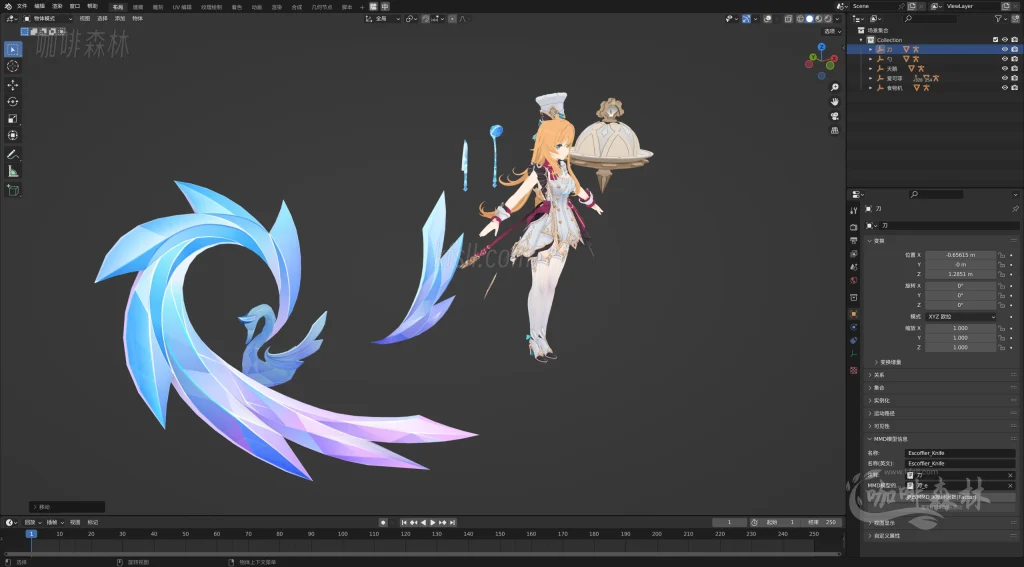Open the viewport 添加 menu
The height and width of the screenshot is (567, 1024).
point(120,19)
